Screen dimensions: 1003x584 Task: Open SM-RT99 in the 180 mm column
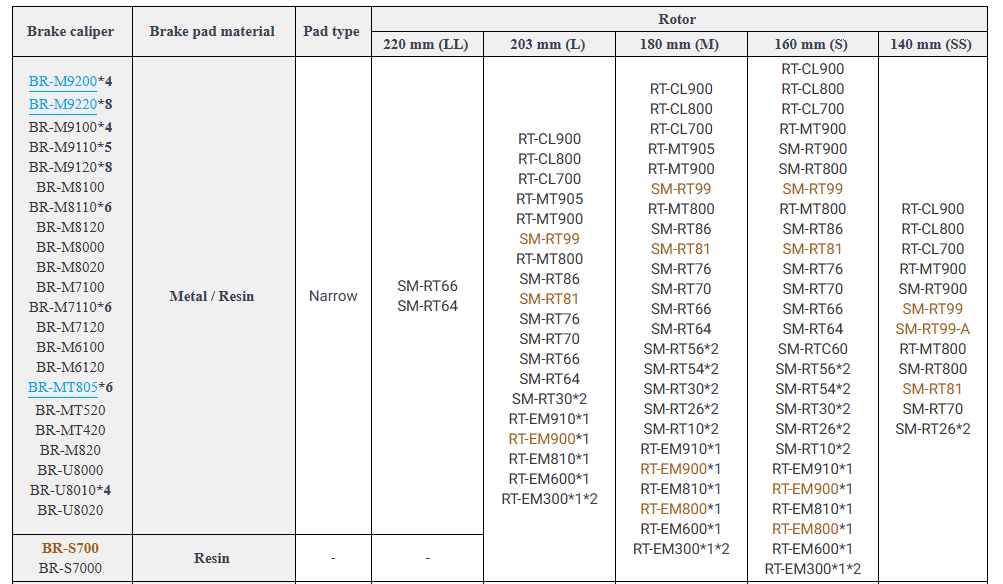pyautogui.click(x=681, y=189)
